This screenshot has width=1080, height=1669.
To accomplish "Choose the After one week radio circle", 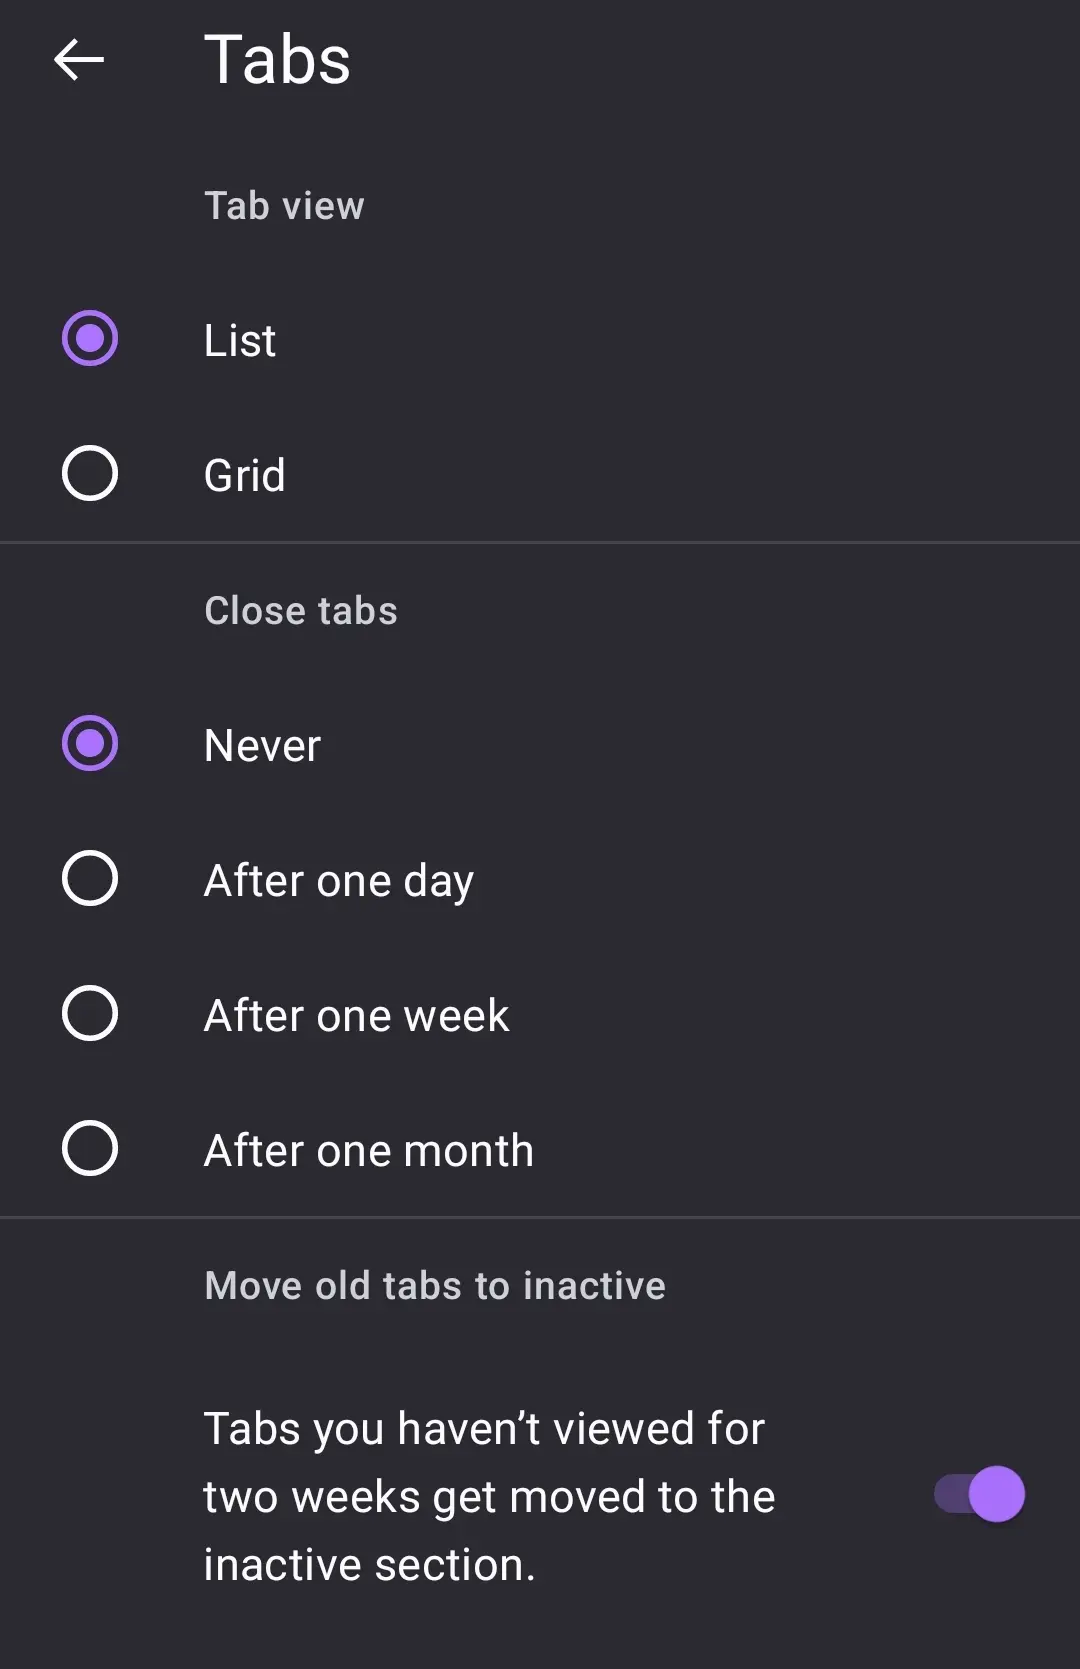I will click(90, 1013).
